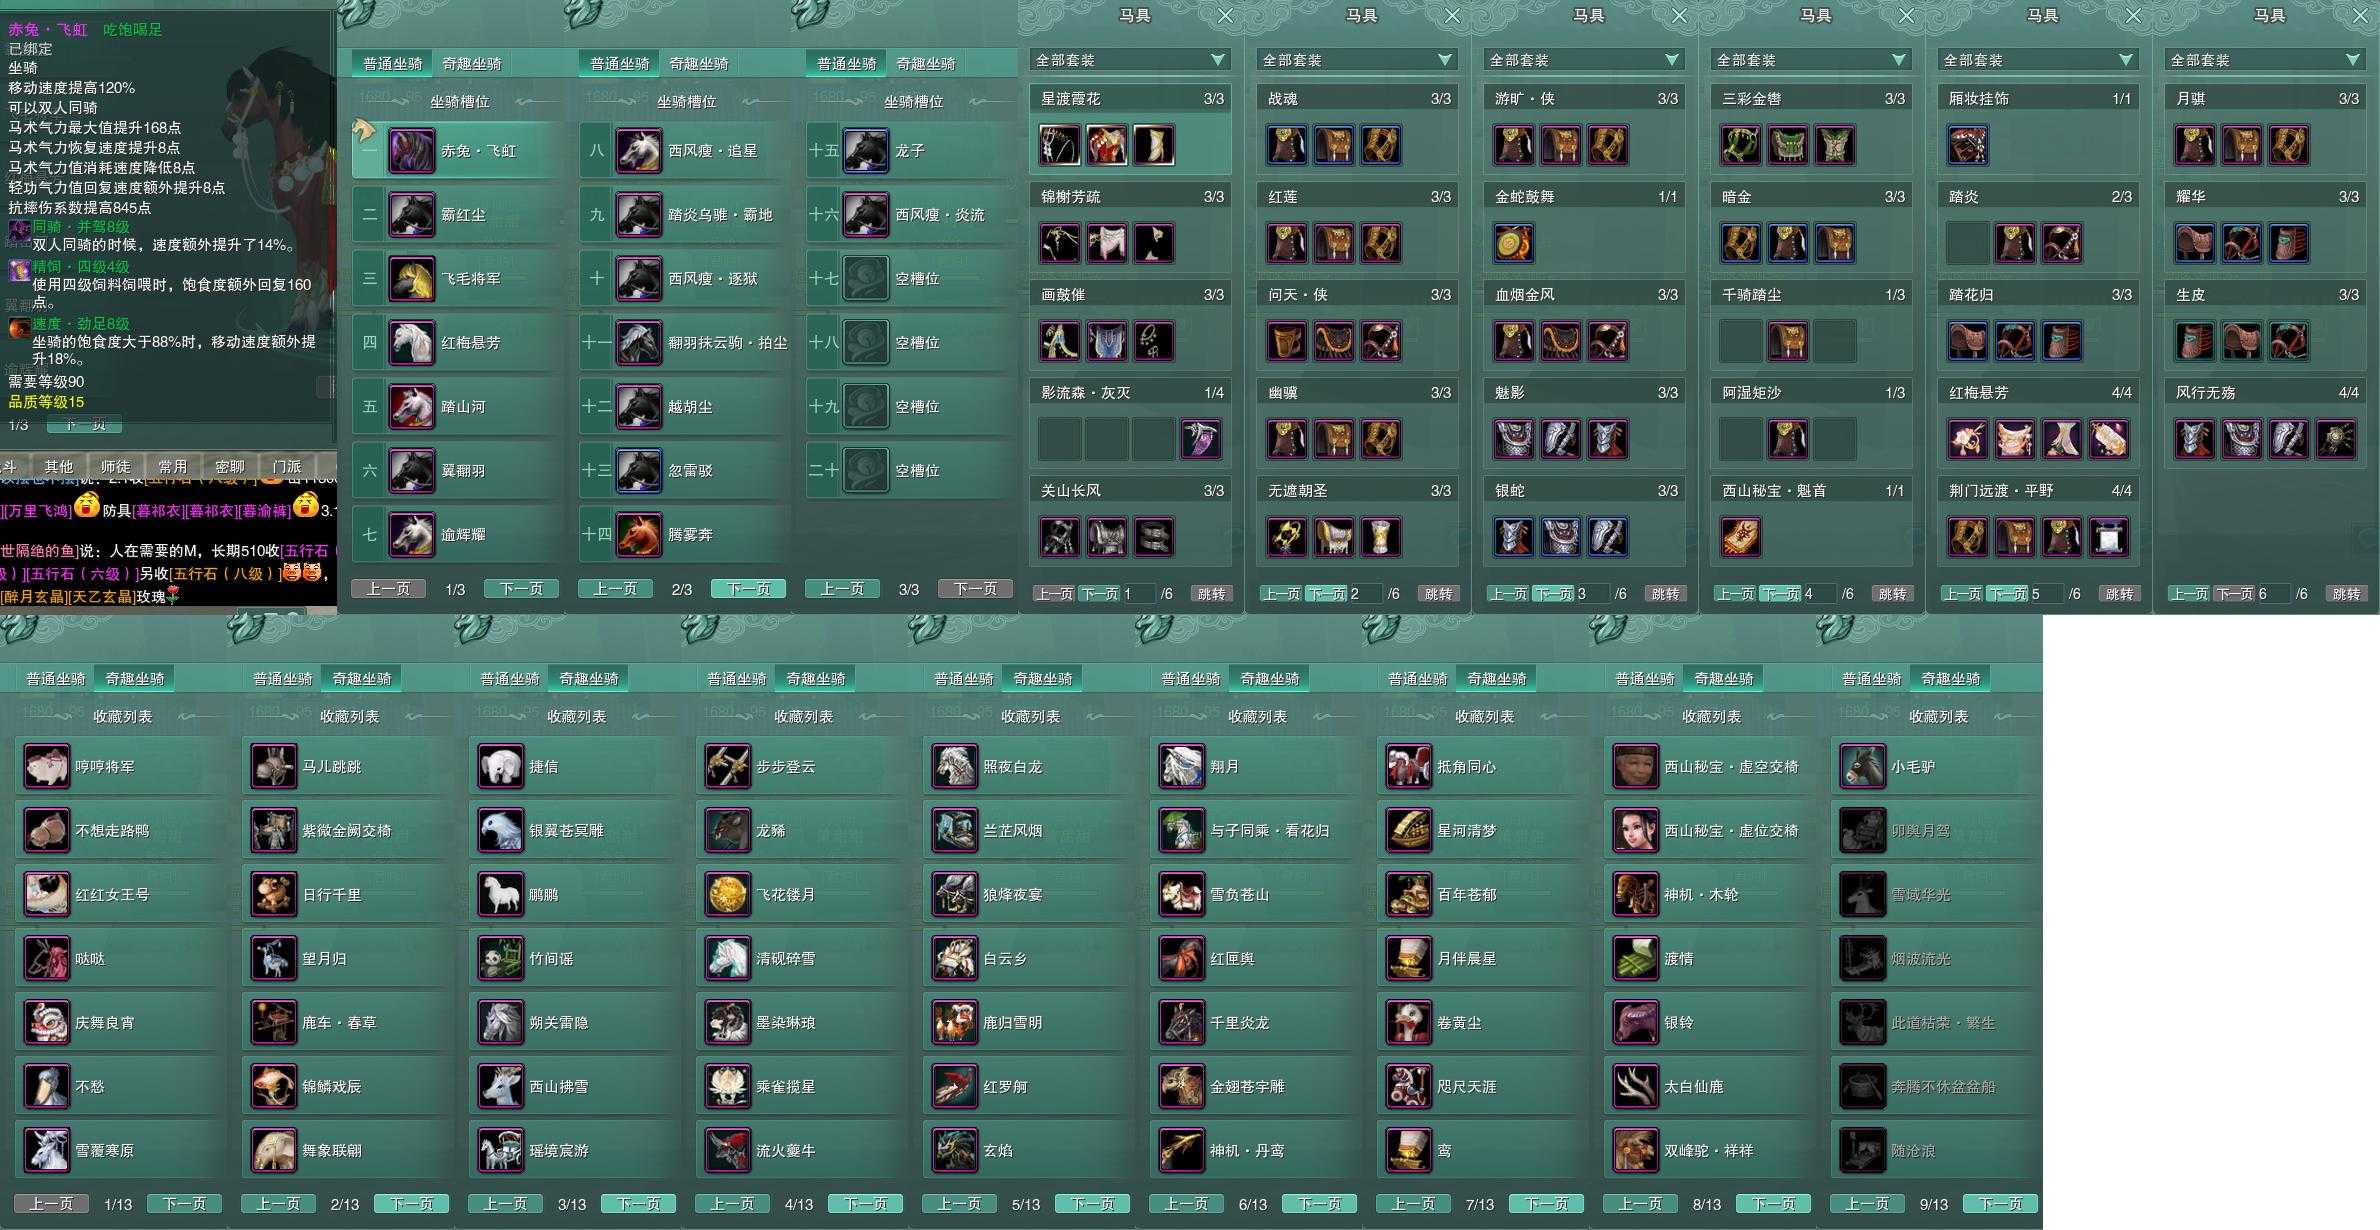This screenshot has height=1230, width=2380.
Task: Open 全部套装 dropdown above 星渡霞花 set
Action: pyautogui.click(x=1130, y=60)
